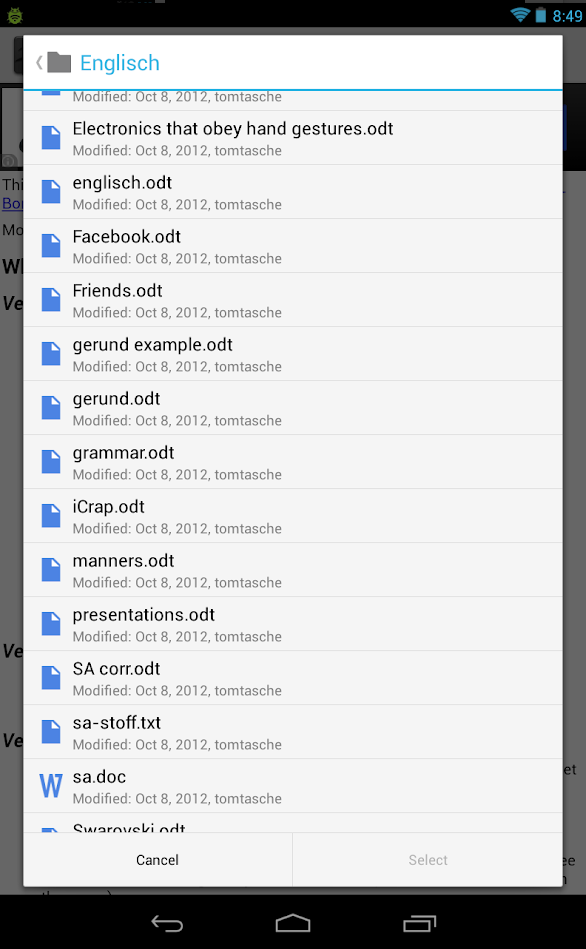The image size is (586, 949).
Task: Tap the Android home navigation icon
Action: click(x=293, y=924)
